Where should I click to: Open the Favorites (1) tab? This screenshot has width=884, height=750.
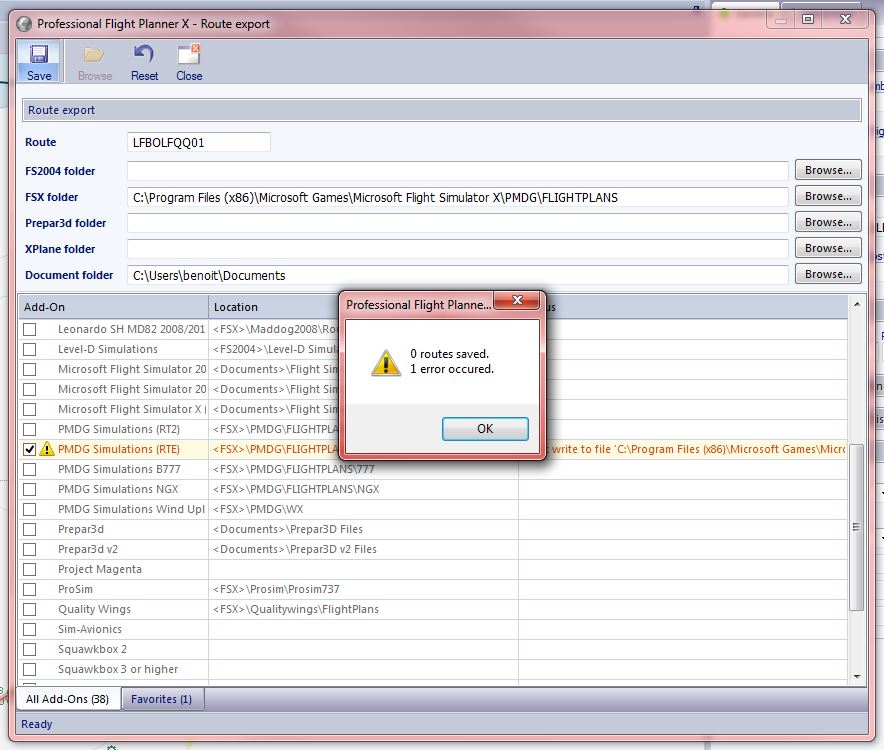[162, 699]
